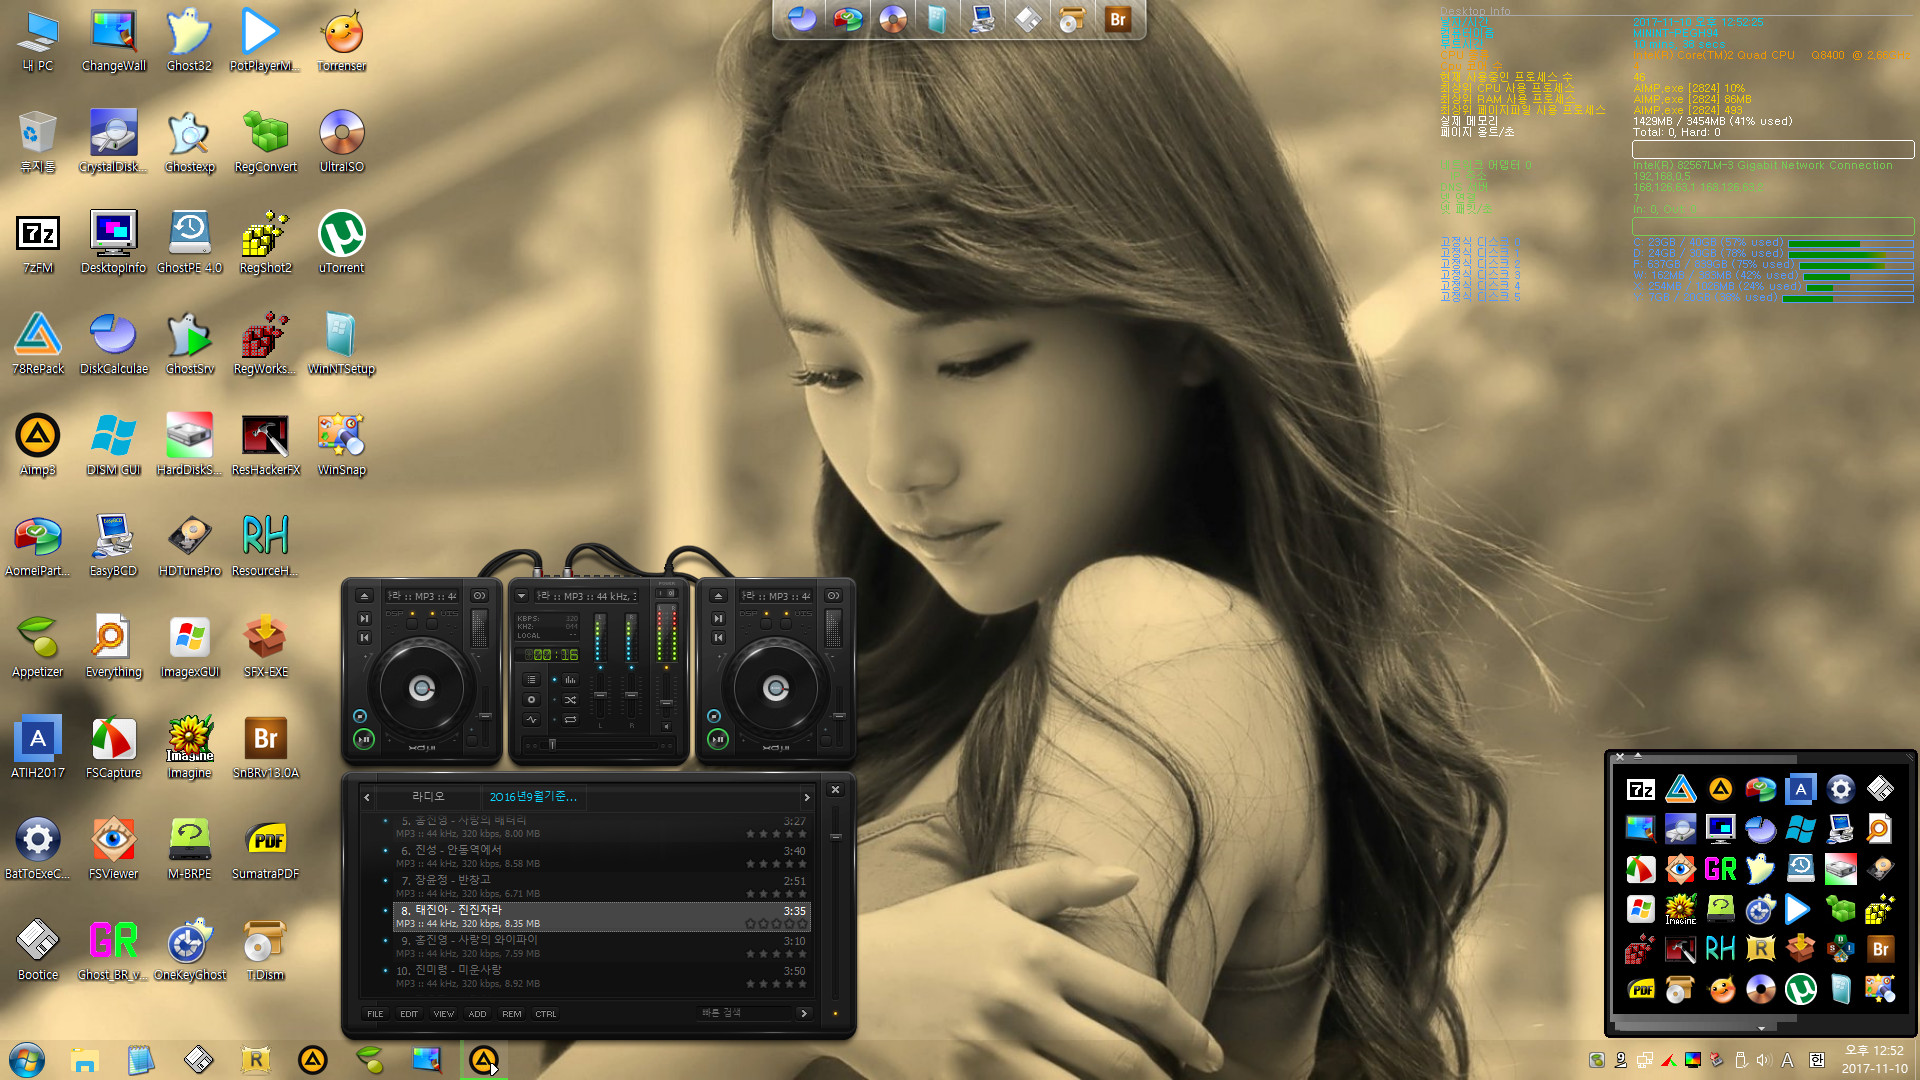Toggle the left deck UIS button
The width and height of the screenshot is (1920, 1080).
[432, 624]
